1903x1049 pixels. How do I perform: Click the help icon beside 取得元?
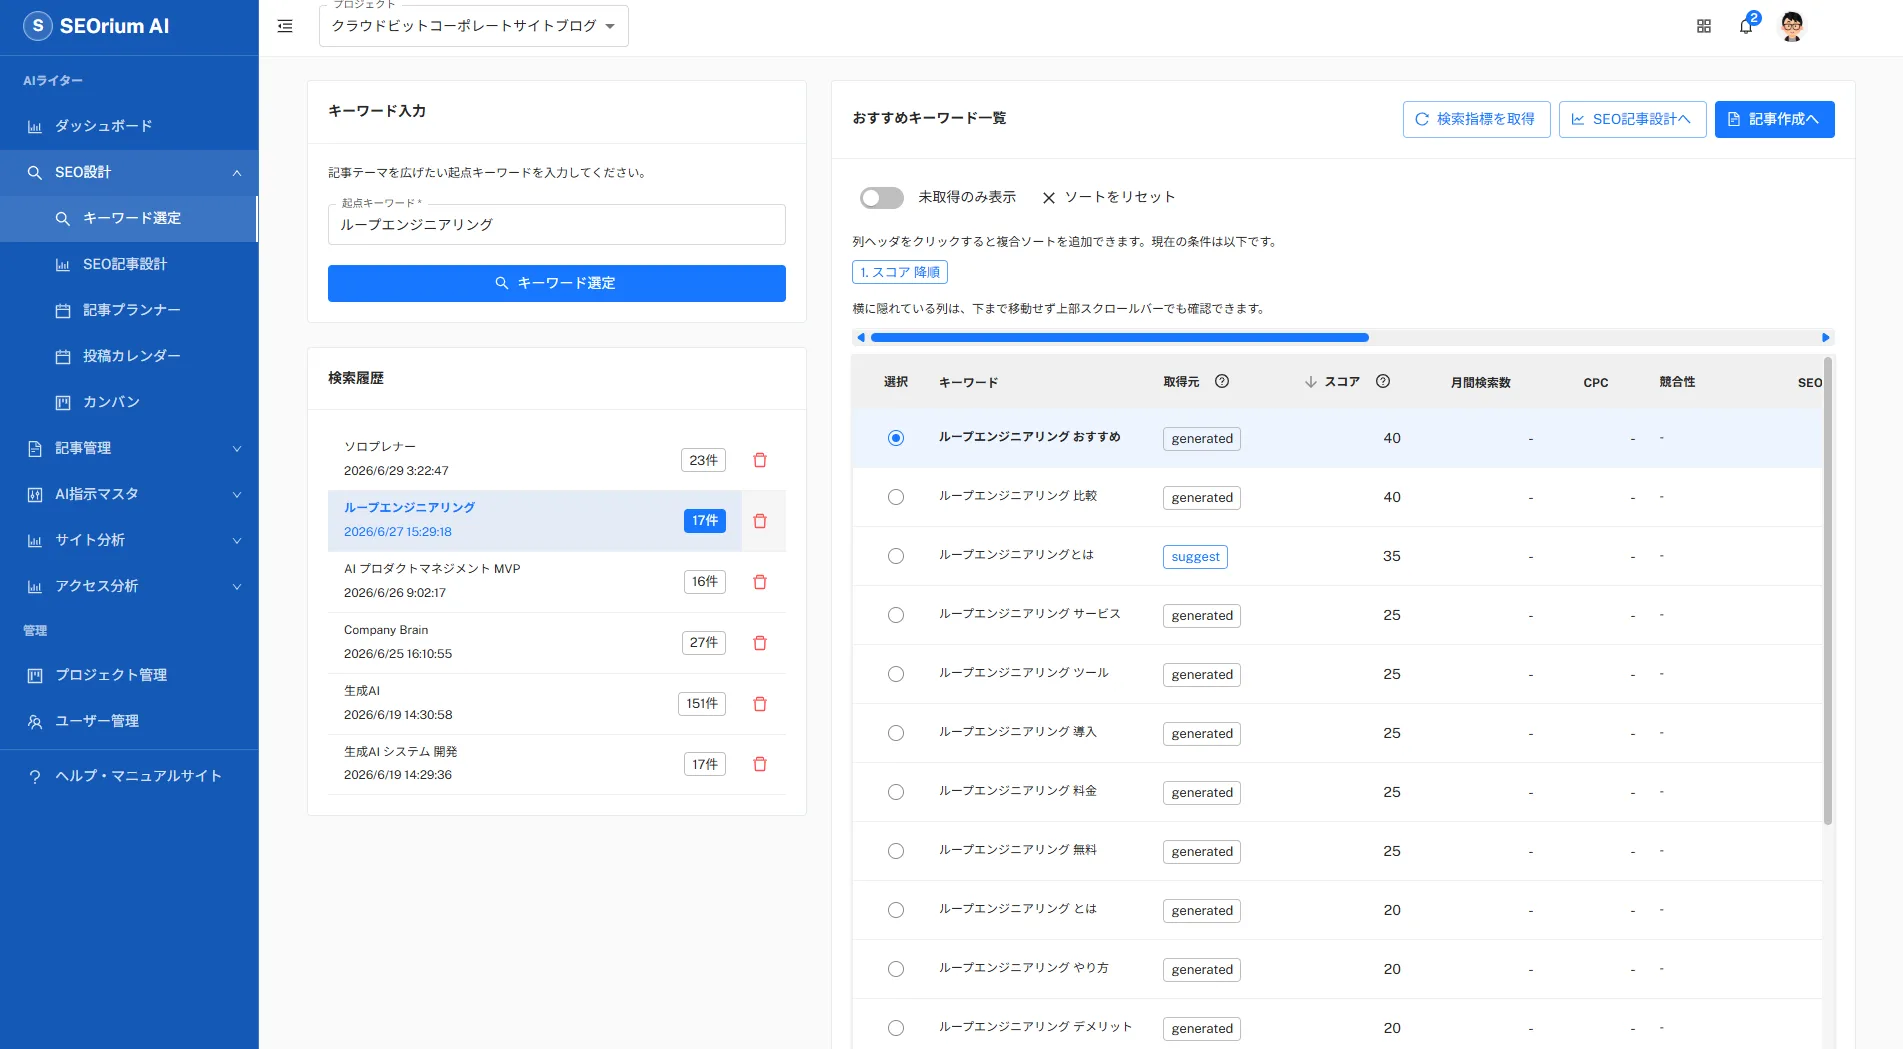point(1222,381)
